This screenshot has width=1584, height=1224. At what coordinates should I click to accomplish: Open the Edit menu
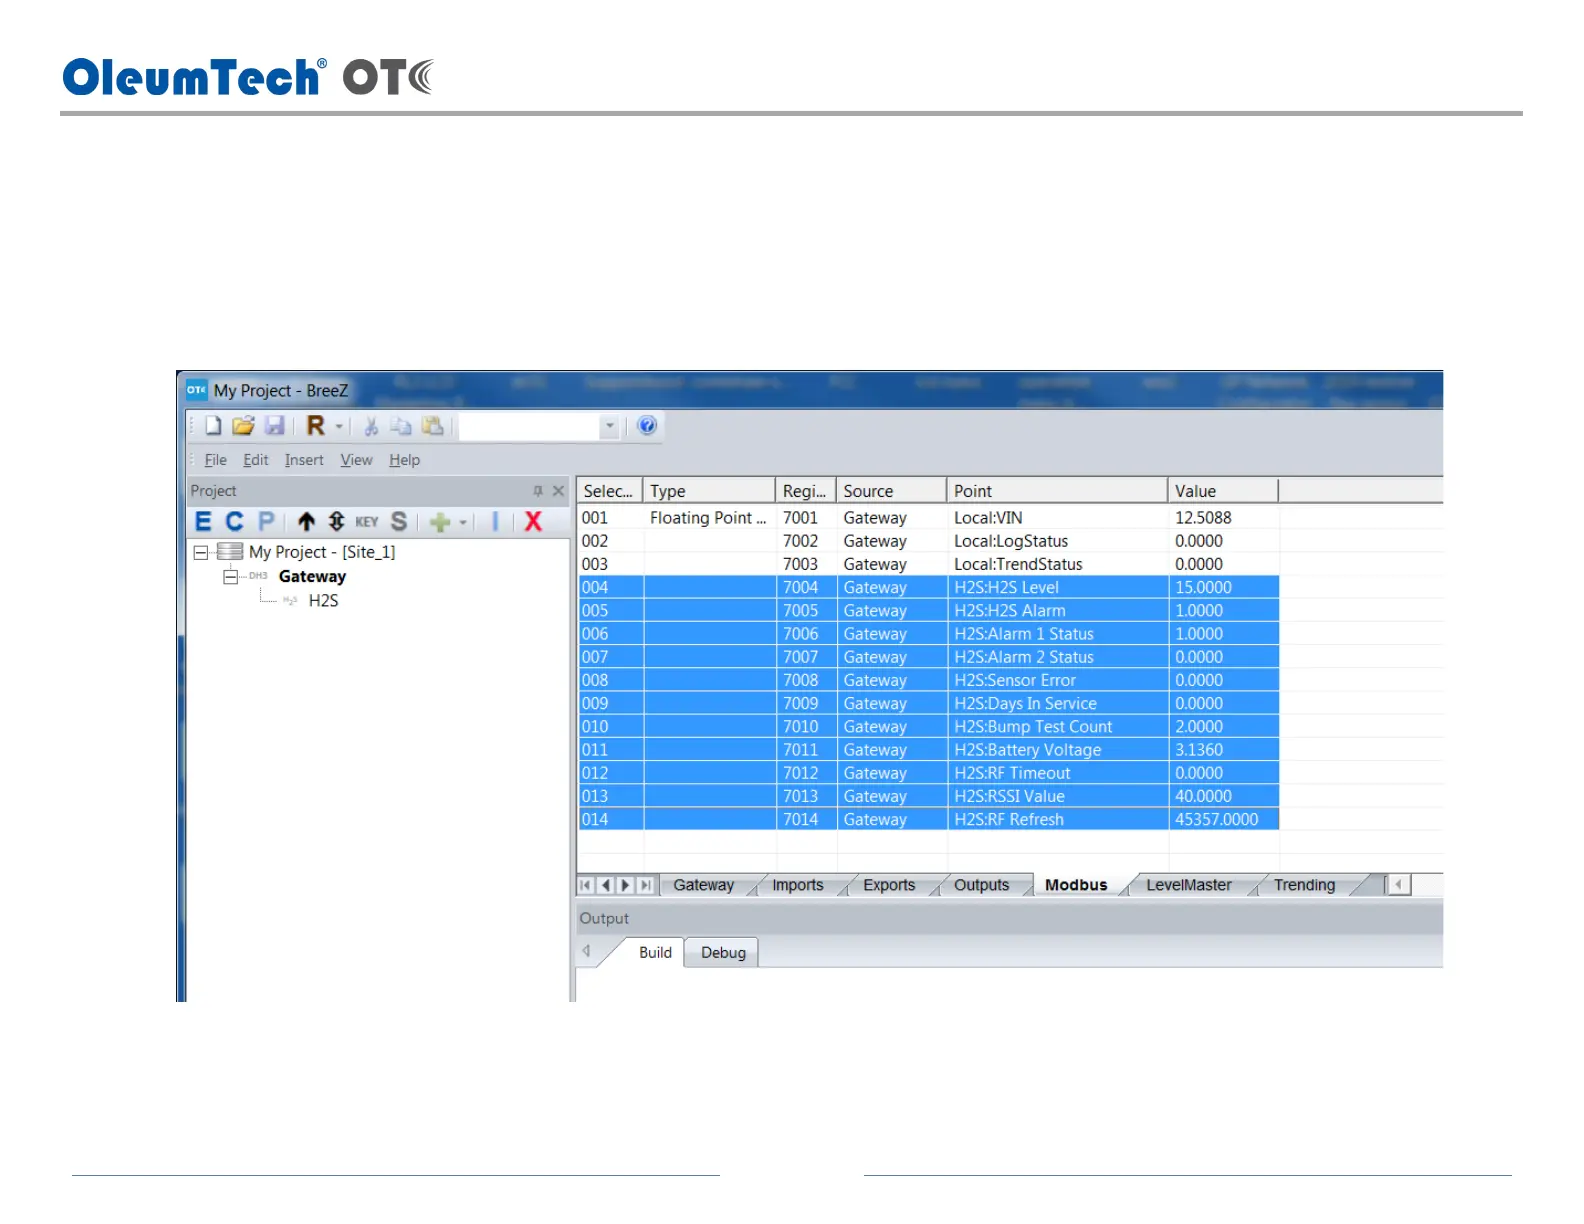pos(256,460)
